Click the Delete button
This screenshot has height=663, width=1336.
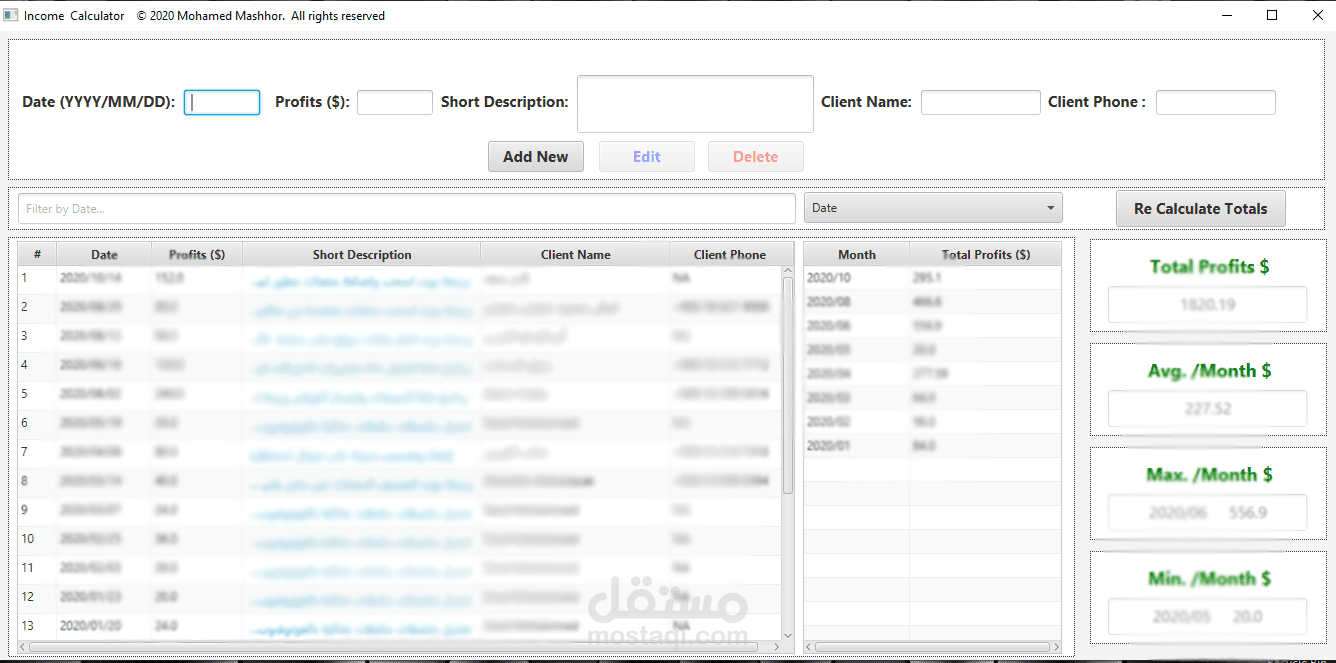click(x=756, y=156)
